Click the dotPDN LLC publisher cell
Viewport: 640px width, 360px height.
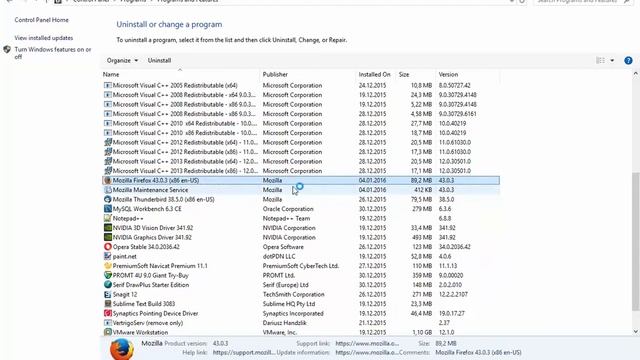(279, 256)
